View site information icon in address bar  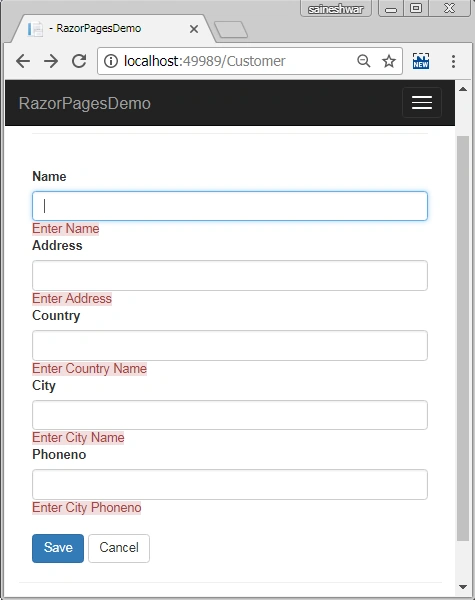click(x=111, y=61)
